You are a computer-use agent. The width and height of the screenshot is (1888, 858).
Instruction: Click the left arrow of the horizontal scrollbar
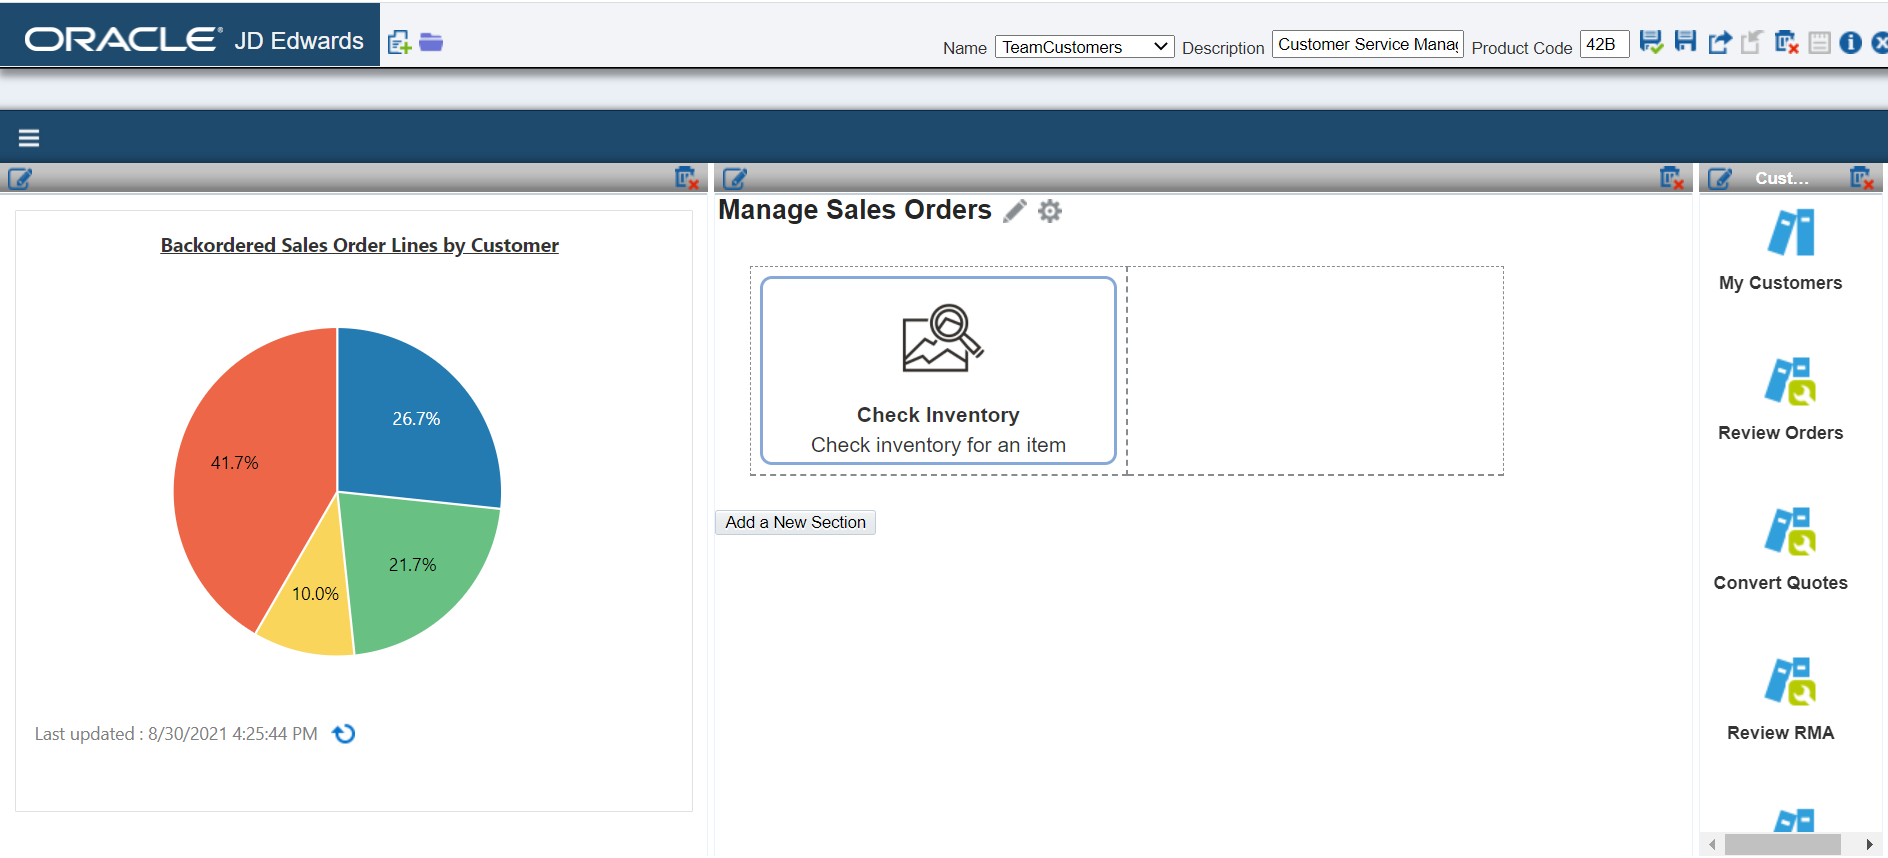pos(1712,845)
